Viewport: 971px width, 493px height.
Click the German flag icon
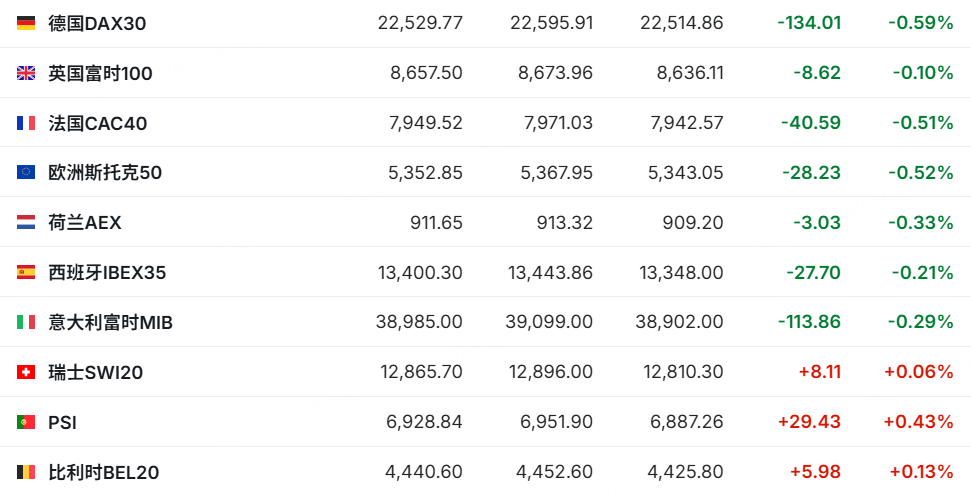pos(26,24)
